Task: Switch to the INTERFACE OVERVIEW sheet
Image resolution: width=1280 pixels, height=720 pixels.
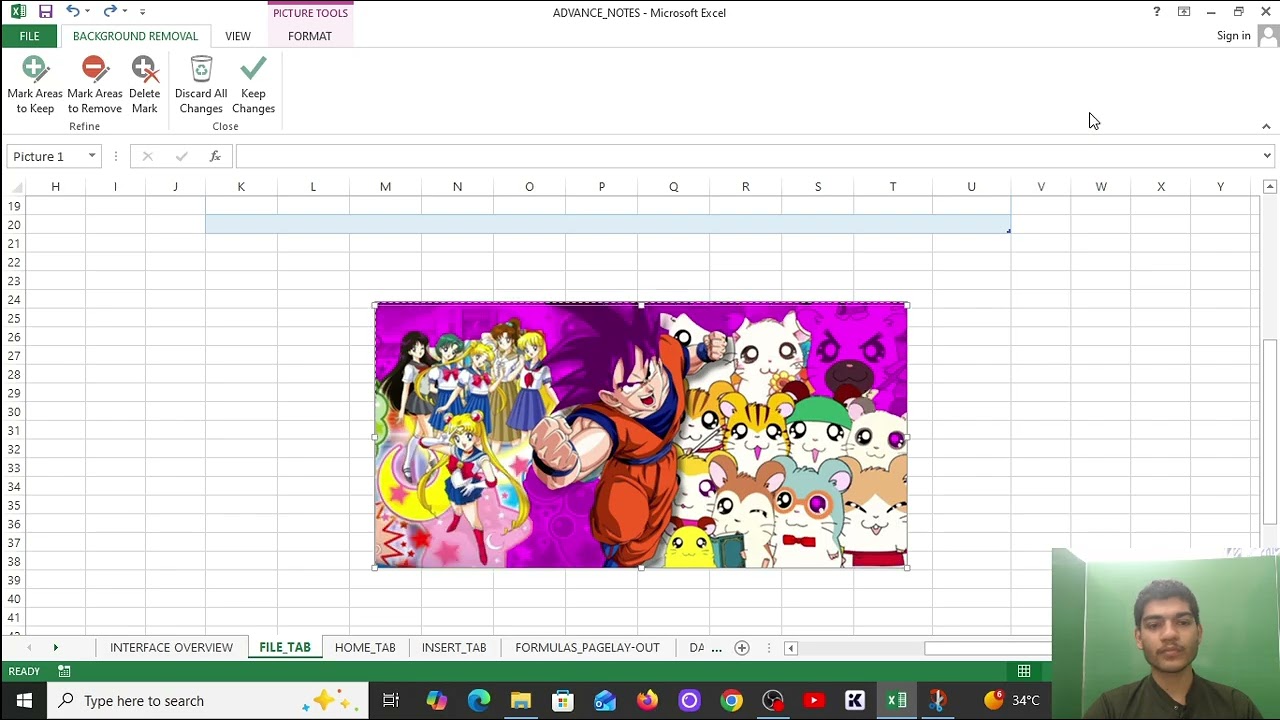Action: coord(171,647)
